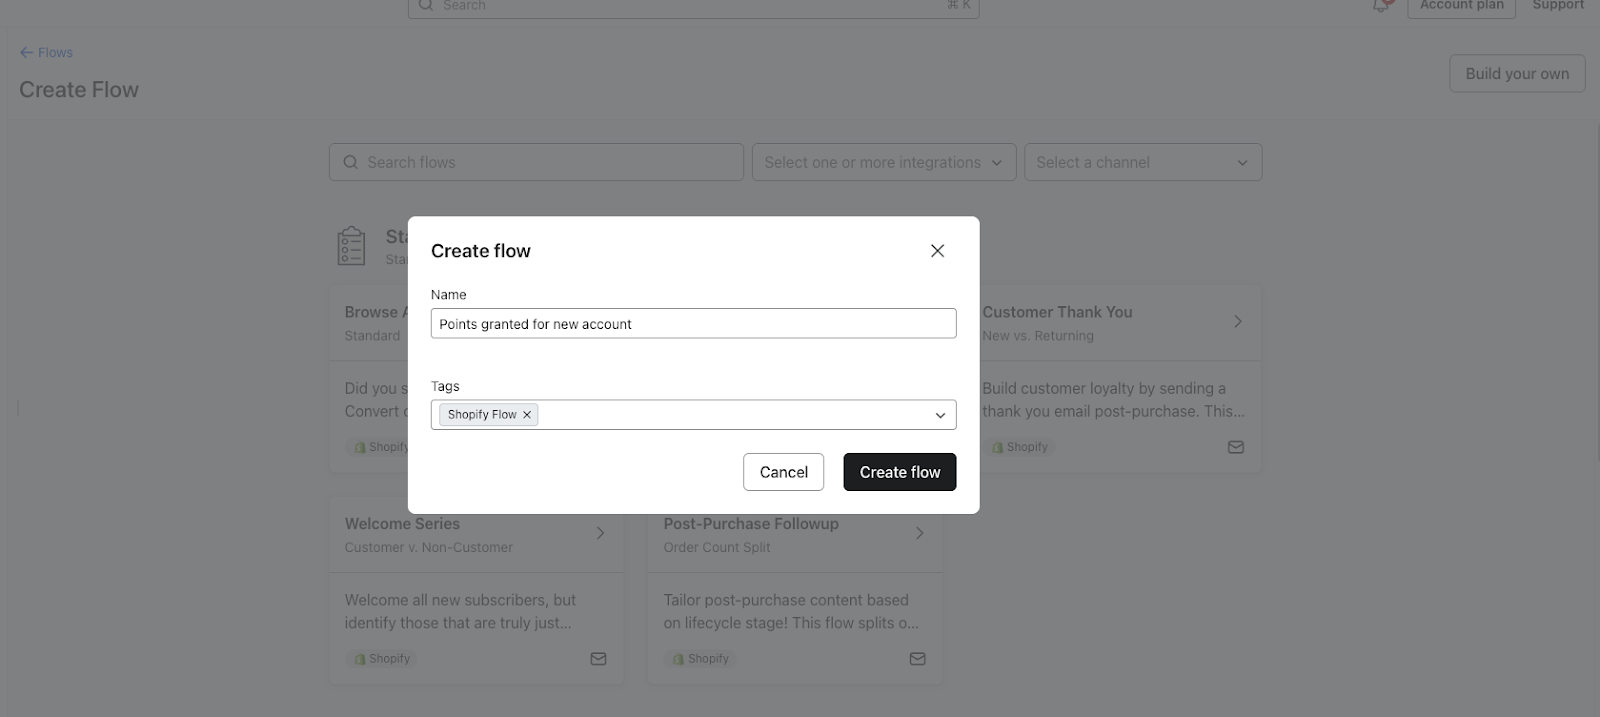Go back via the Flows link
This screenshot has height=717, width=1600.
[x=46, y=53]
